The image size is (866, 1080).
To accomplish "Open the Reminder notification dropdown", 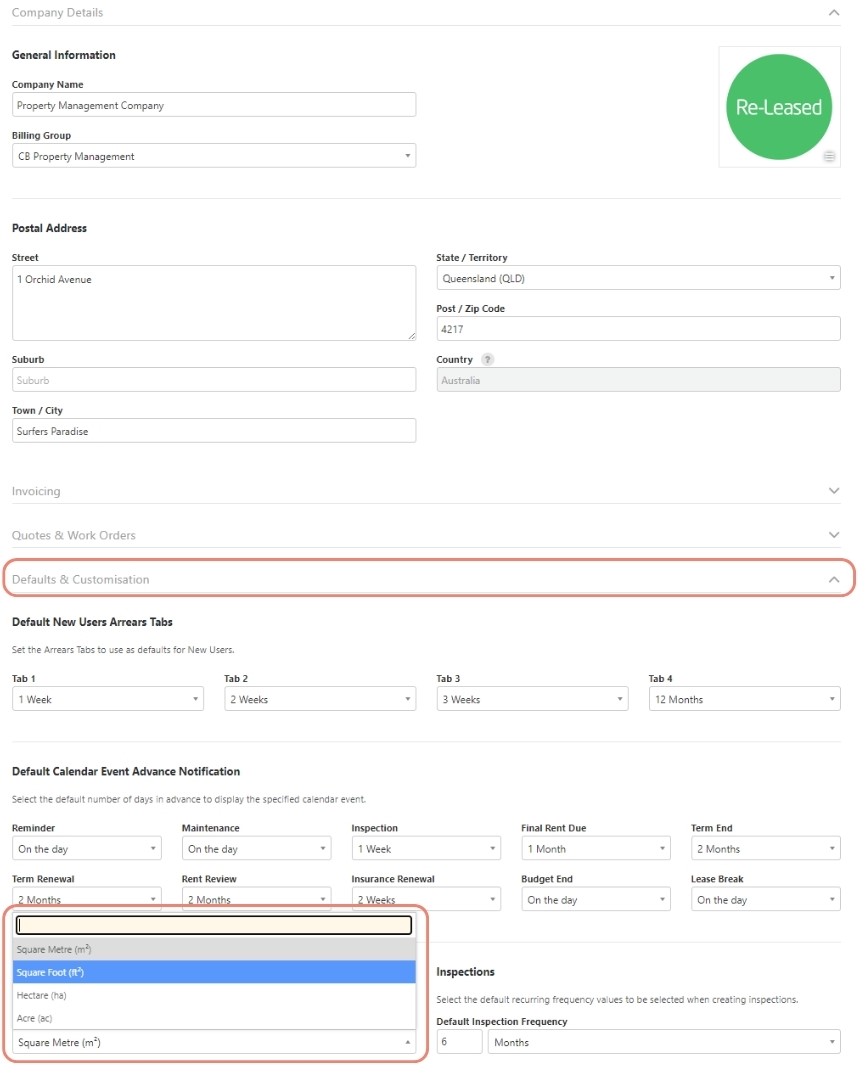I will tap(86, 849).
